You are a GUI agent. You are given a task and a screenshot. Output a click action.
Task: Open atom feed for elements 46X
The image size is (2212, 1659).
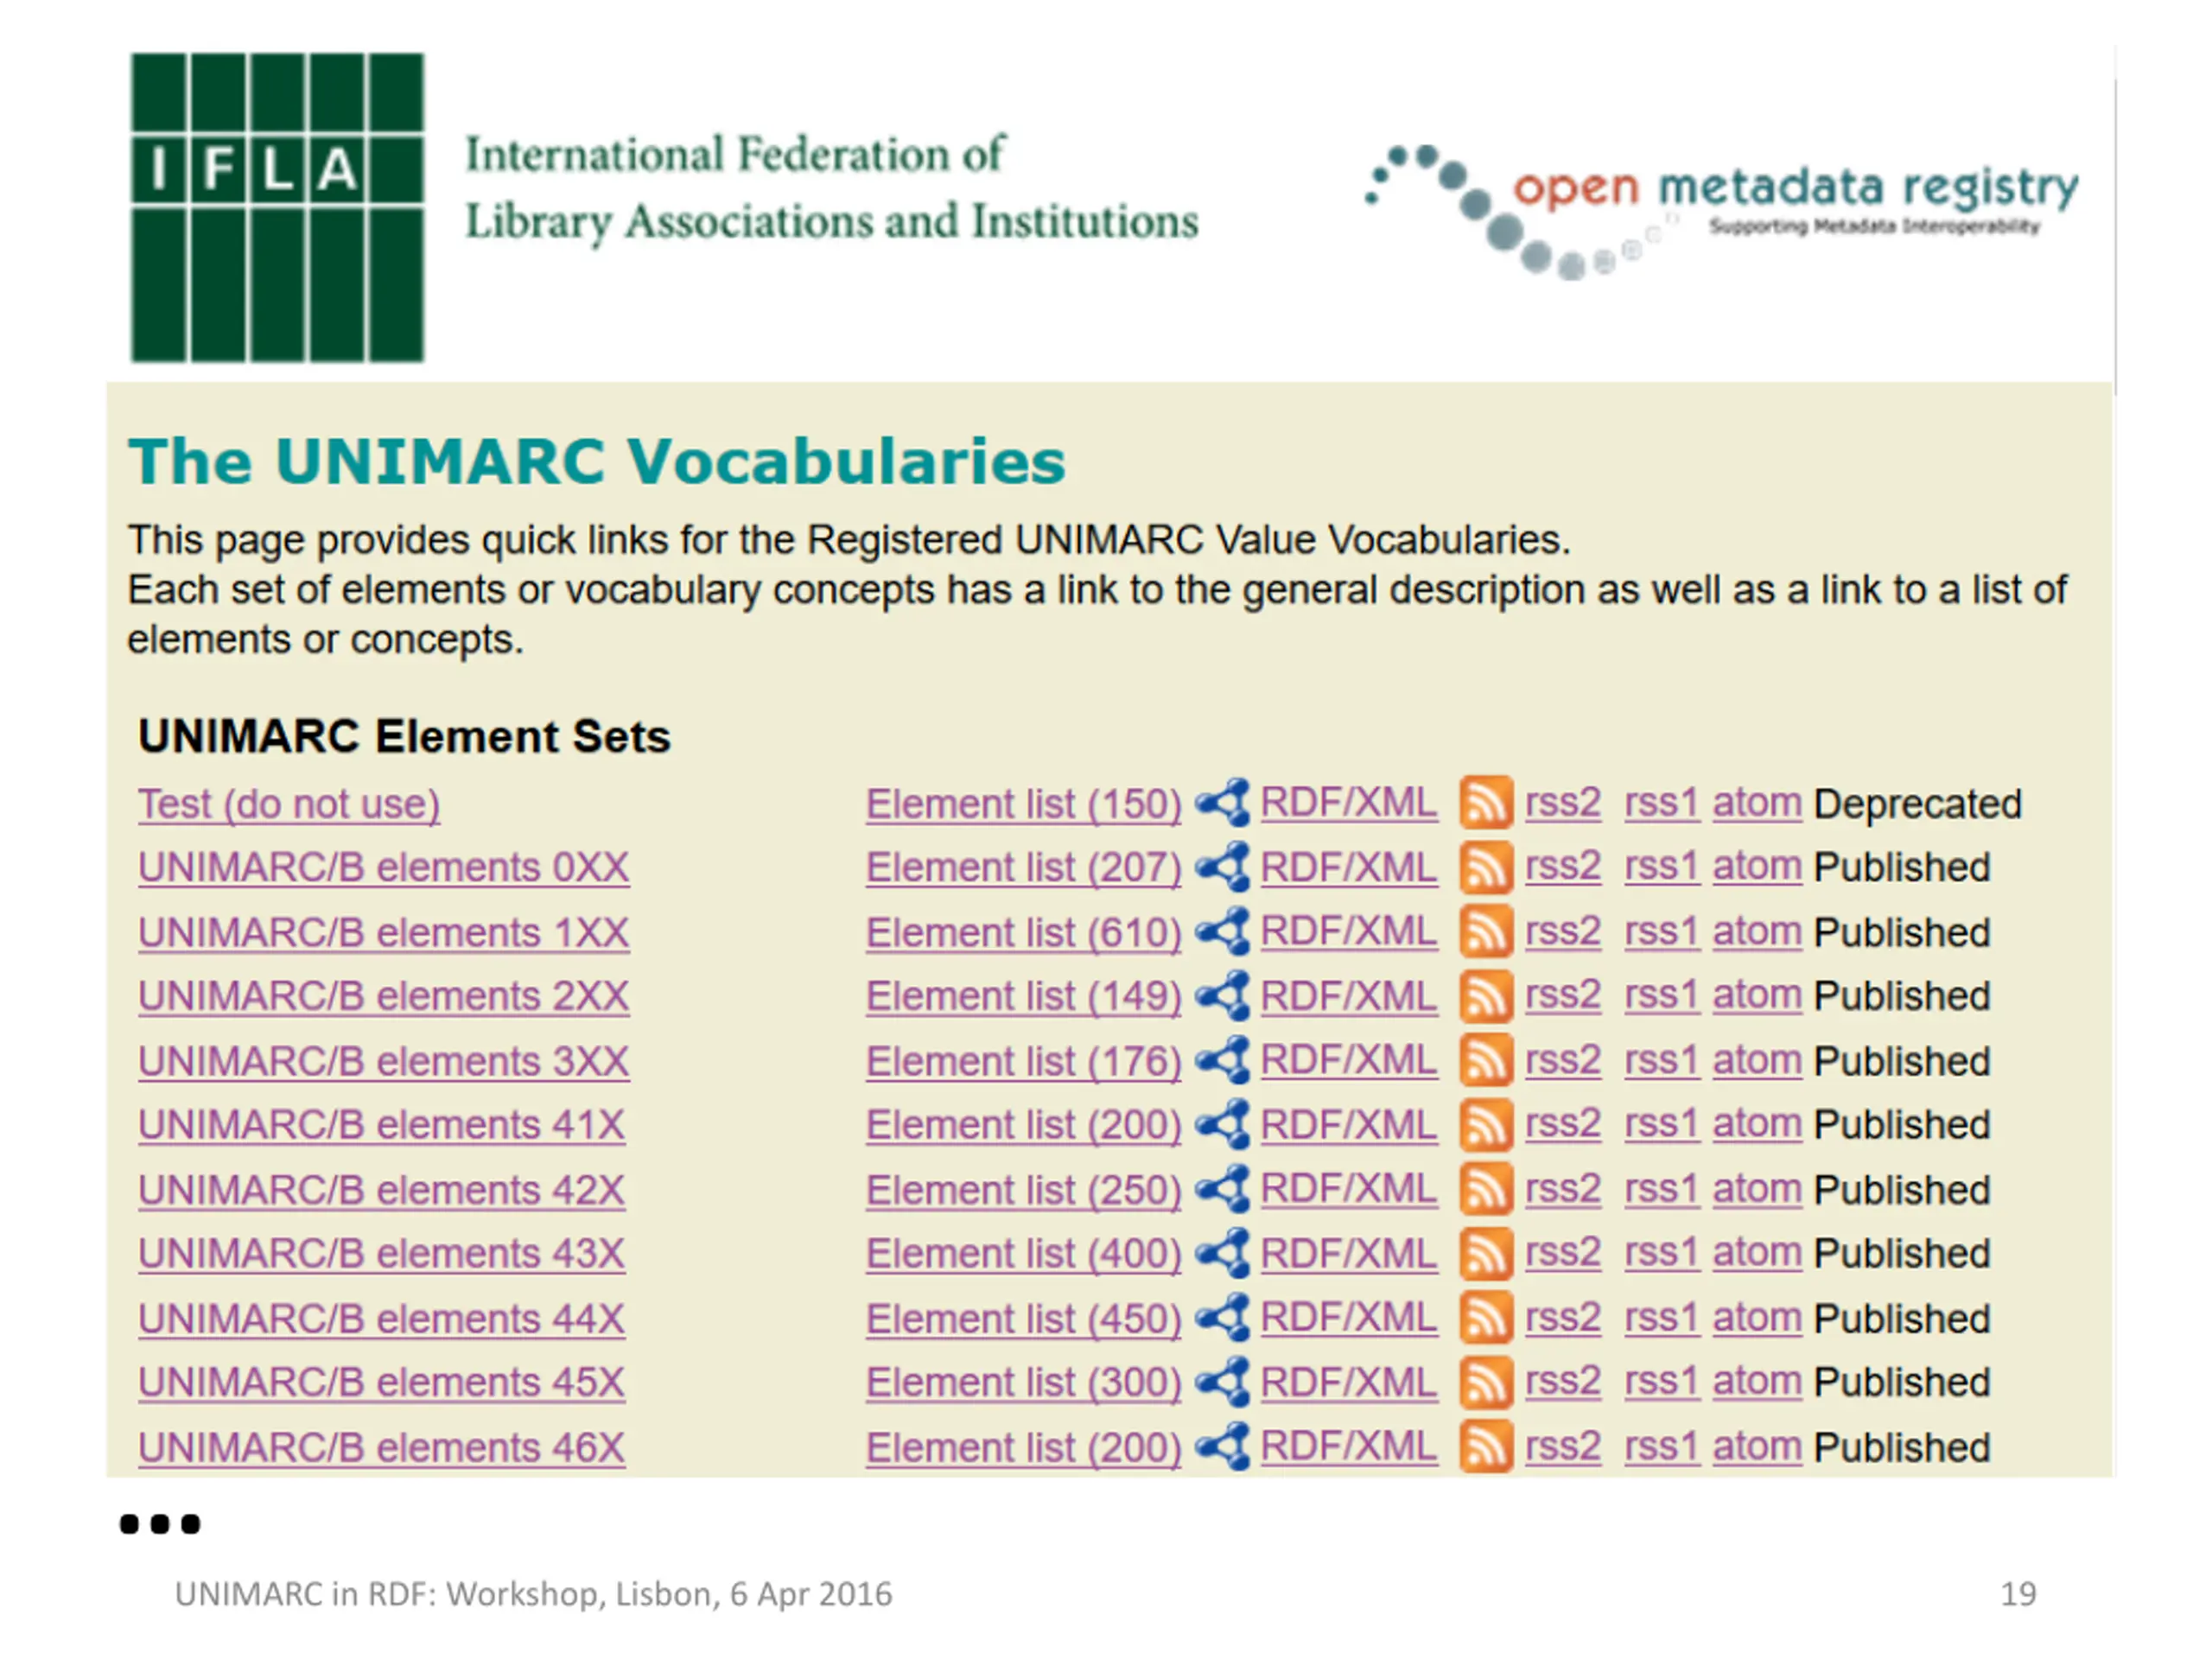click(x=1757, y=1447)
